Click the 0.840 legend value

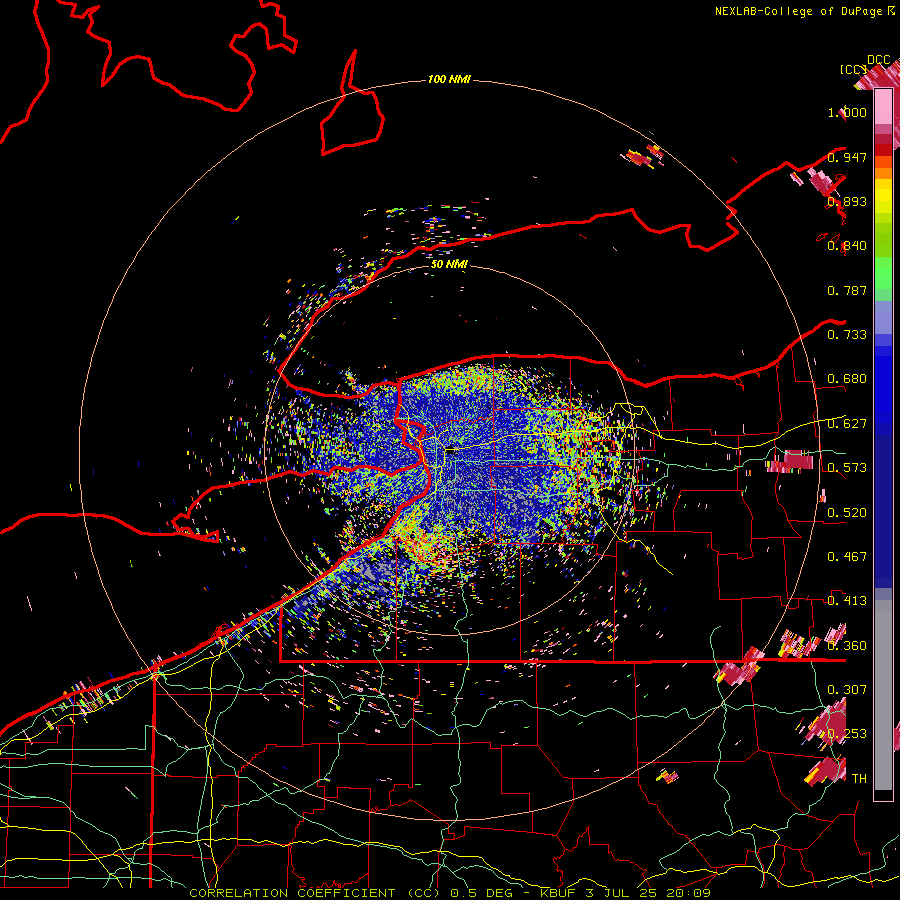point(847,246)
